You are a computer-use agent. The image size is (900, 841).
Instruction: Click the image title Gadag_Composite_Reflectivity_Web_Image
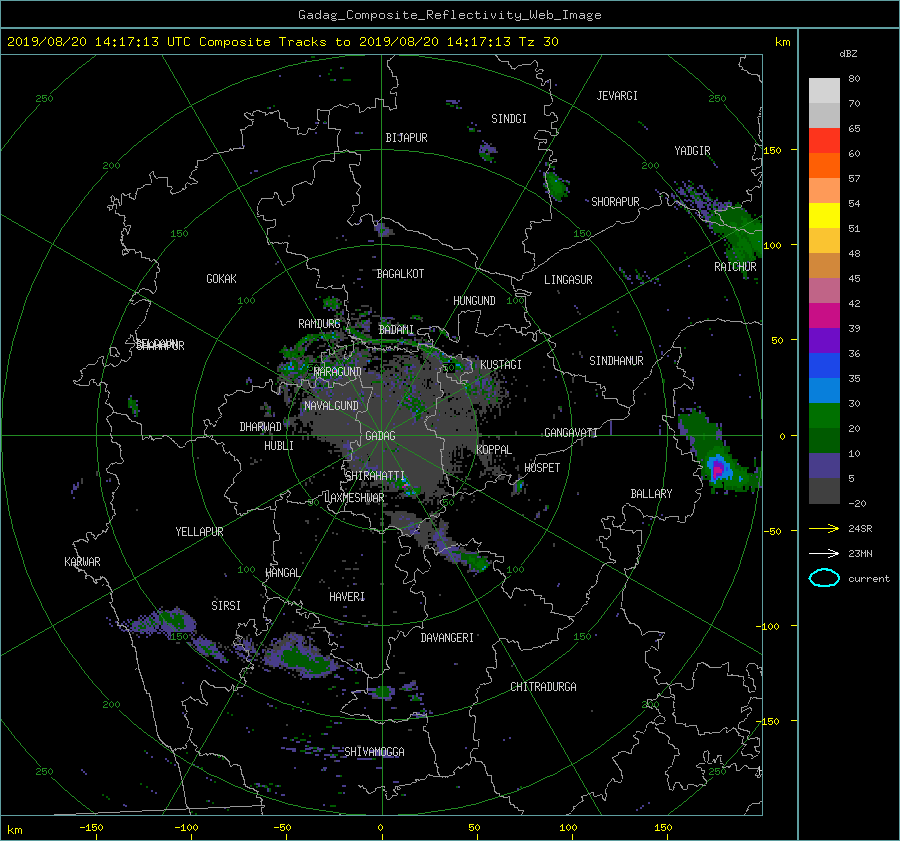point(449,15)
